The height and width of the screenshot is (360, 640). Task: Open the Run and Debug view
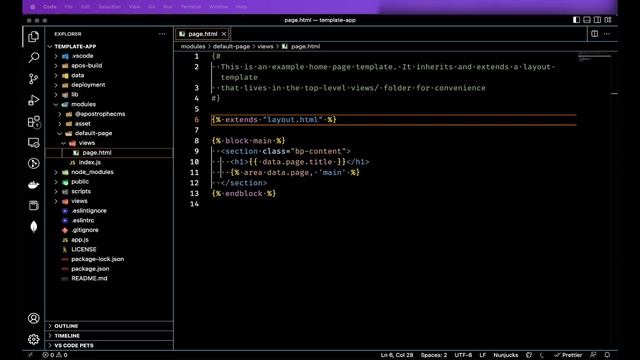tap(33, 100)
